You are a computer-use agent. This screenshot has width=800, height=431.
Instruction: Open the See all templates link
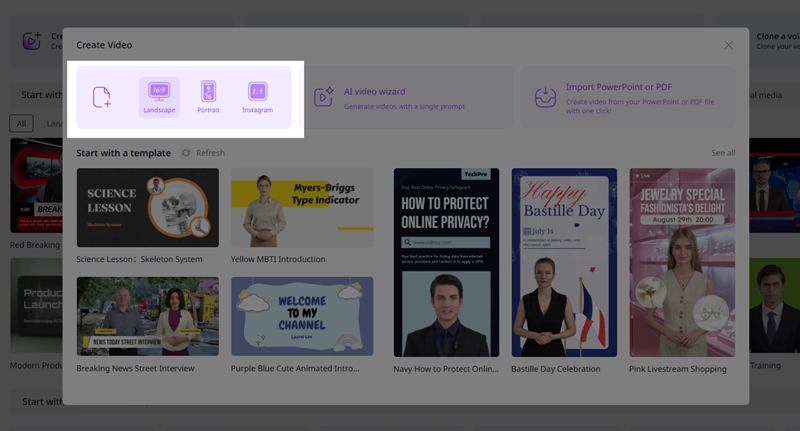coord(723,153)
